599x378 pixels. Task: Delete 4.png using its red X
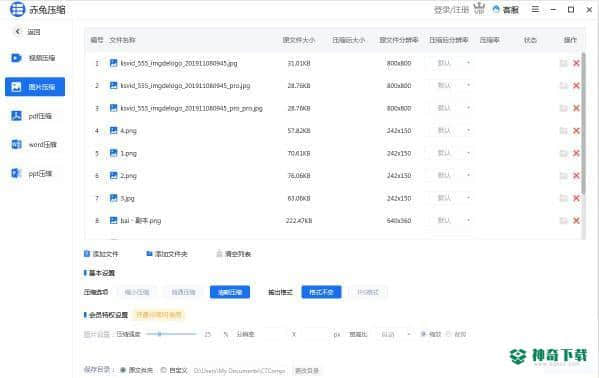576,131
